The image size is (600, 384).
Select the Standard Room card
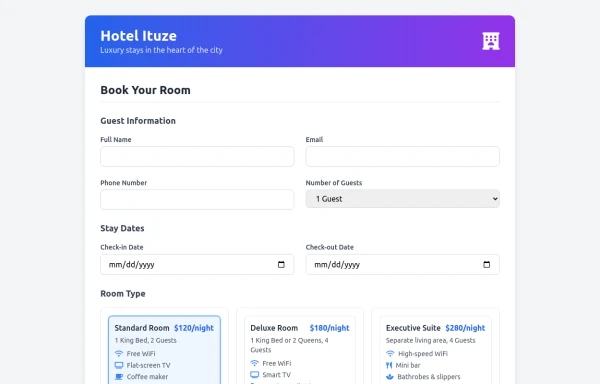(164, 350)
